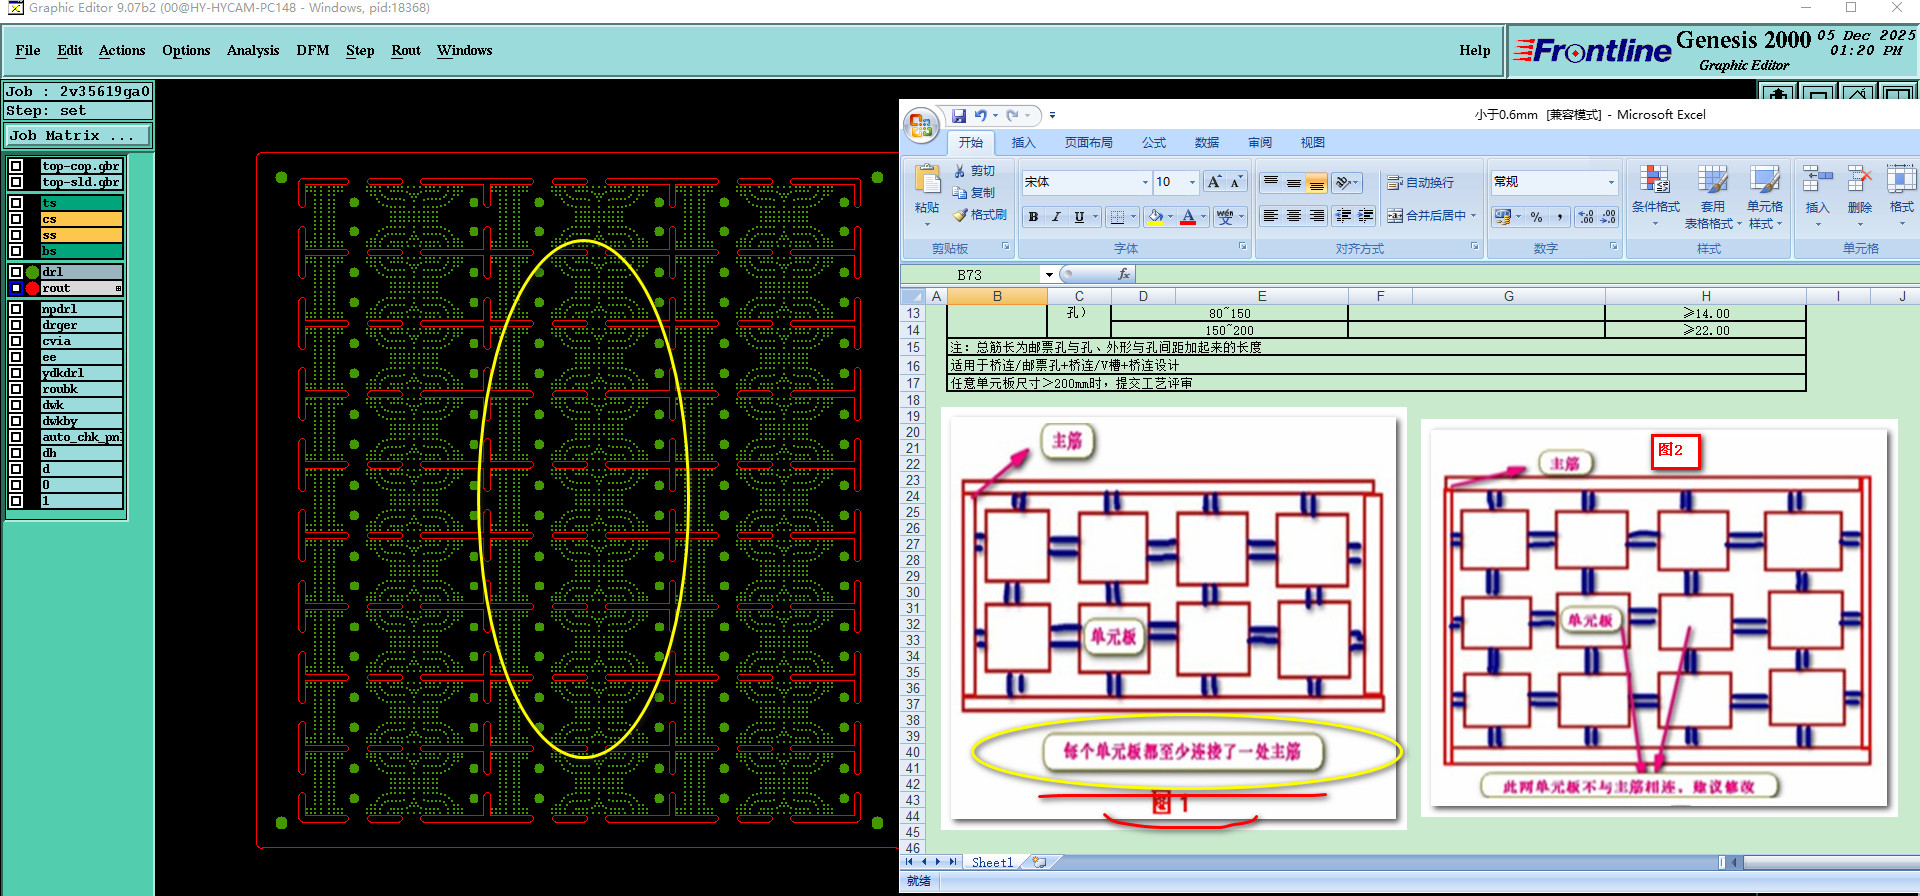Decrease font size with the small A icon
The width and height of the screenshot is (1920, 896).
click(x=1236, y=182)
